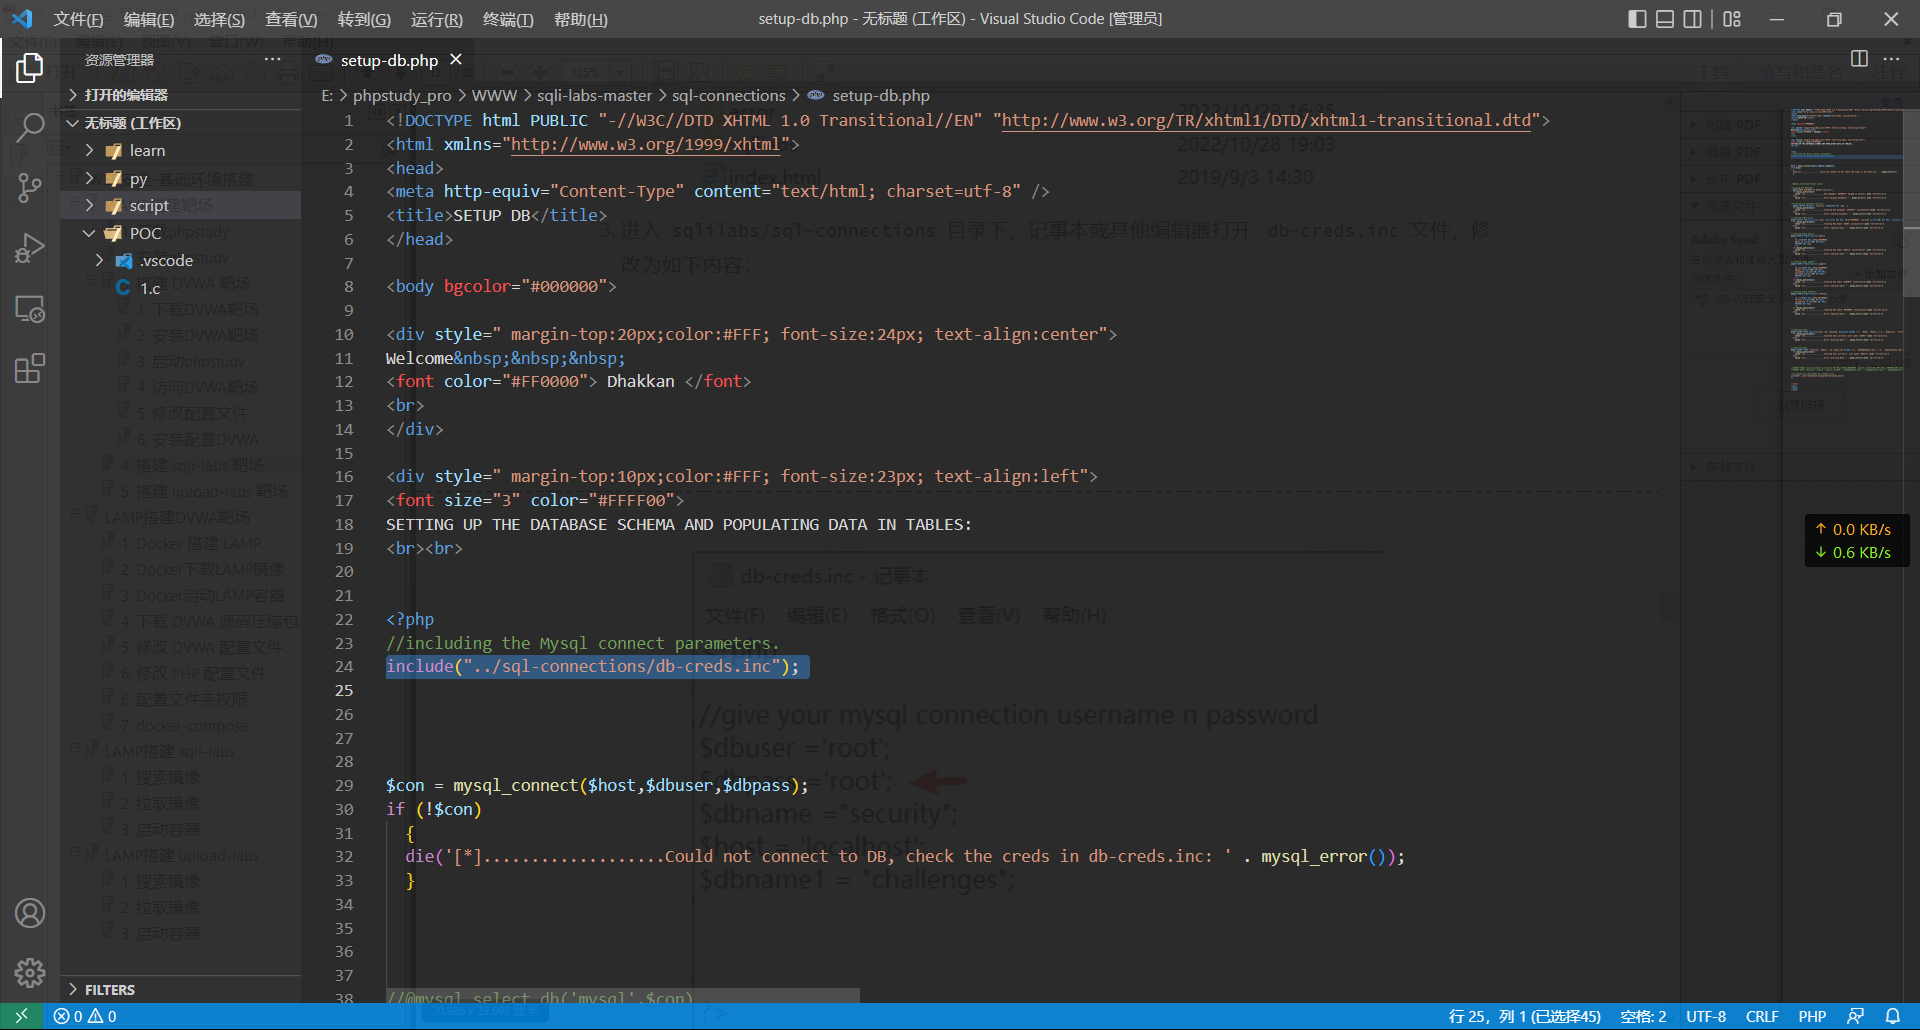Open the Go menu (转到)
This screenshot has height=1030, width=1920.
[364, 19]
